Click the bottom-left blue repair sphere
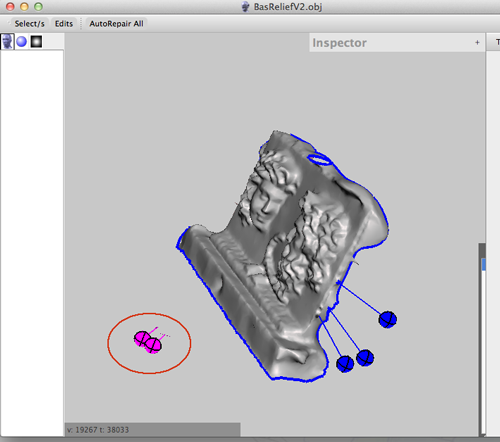 tap(345, 364)
